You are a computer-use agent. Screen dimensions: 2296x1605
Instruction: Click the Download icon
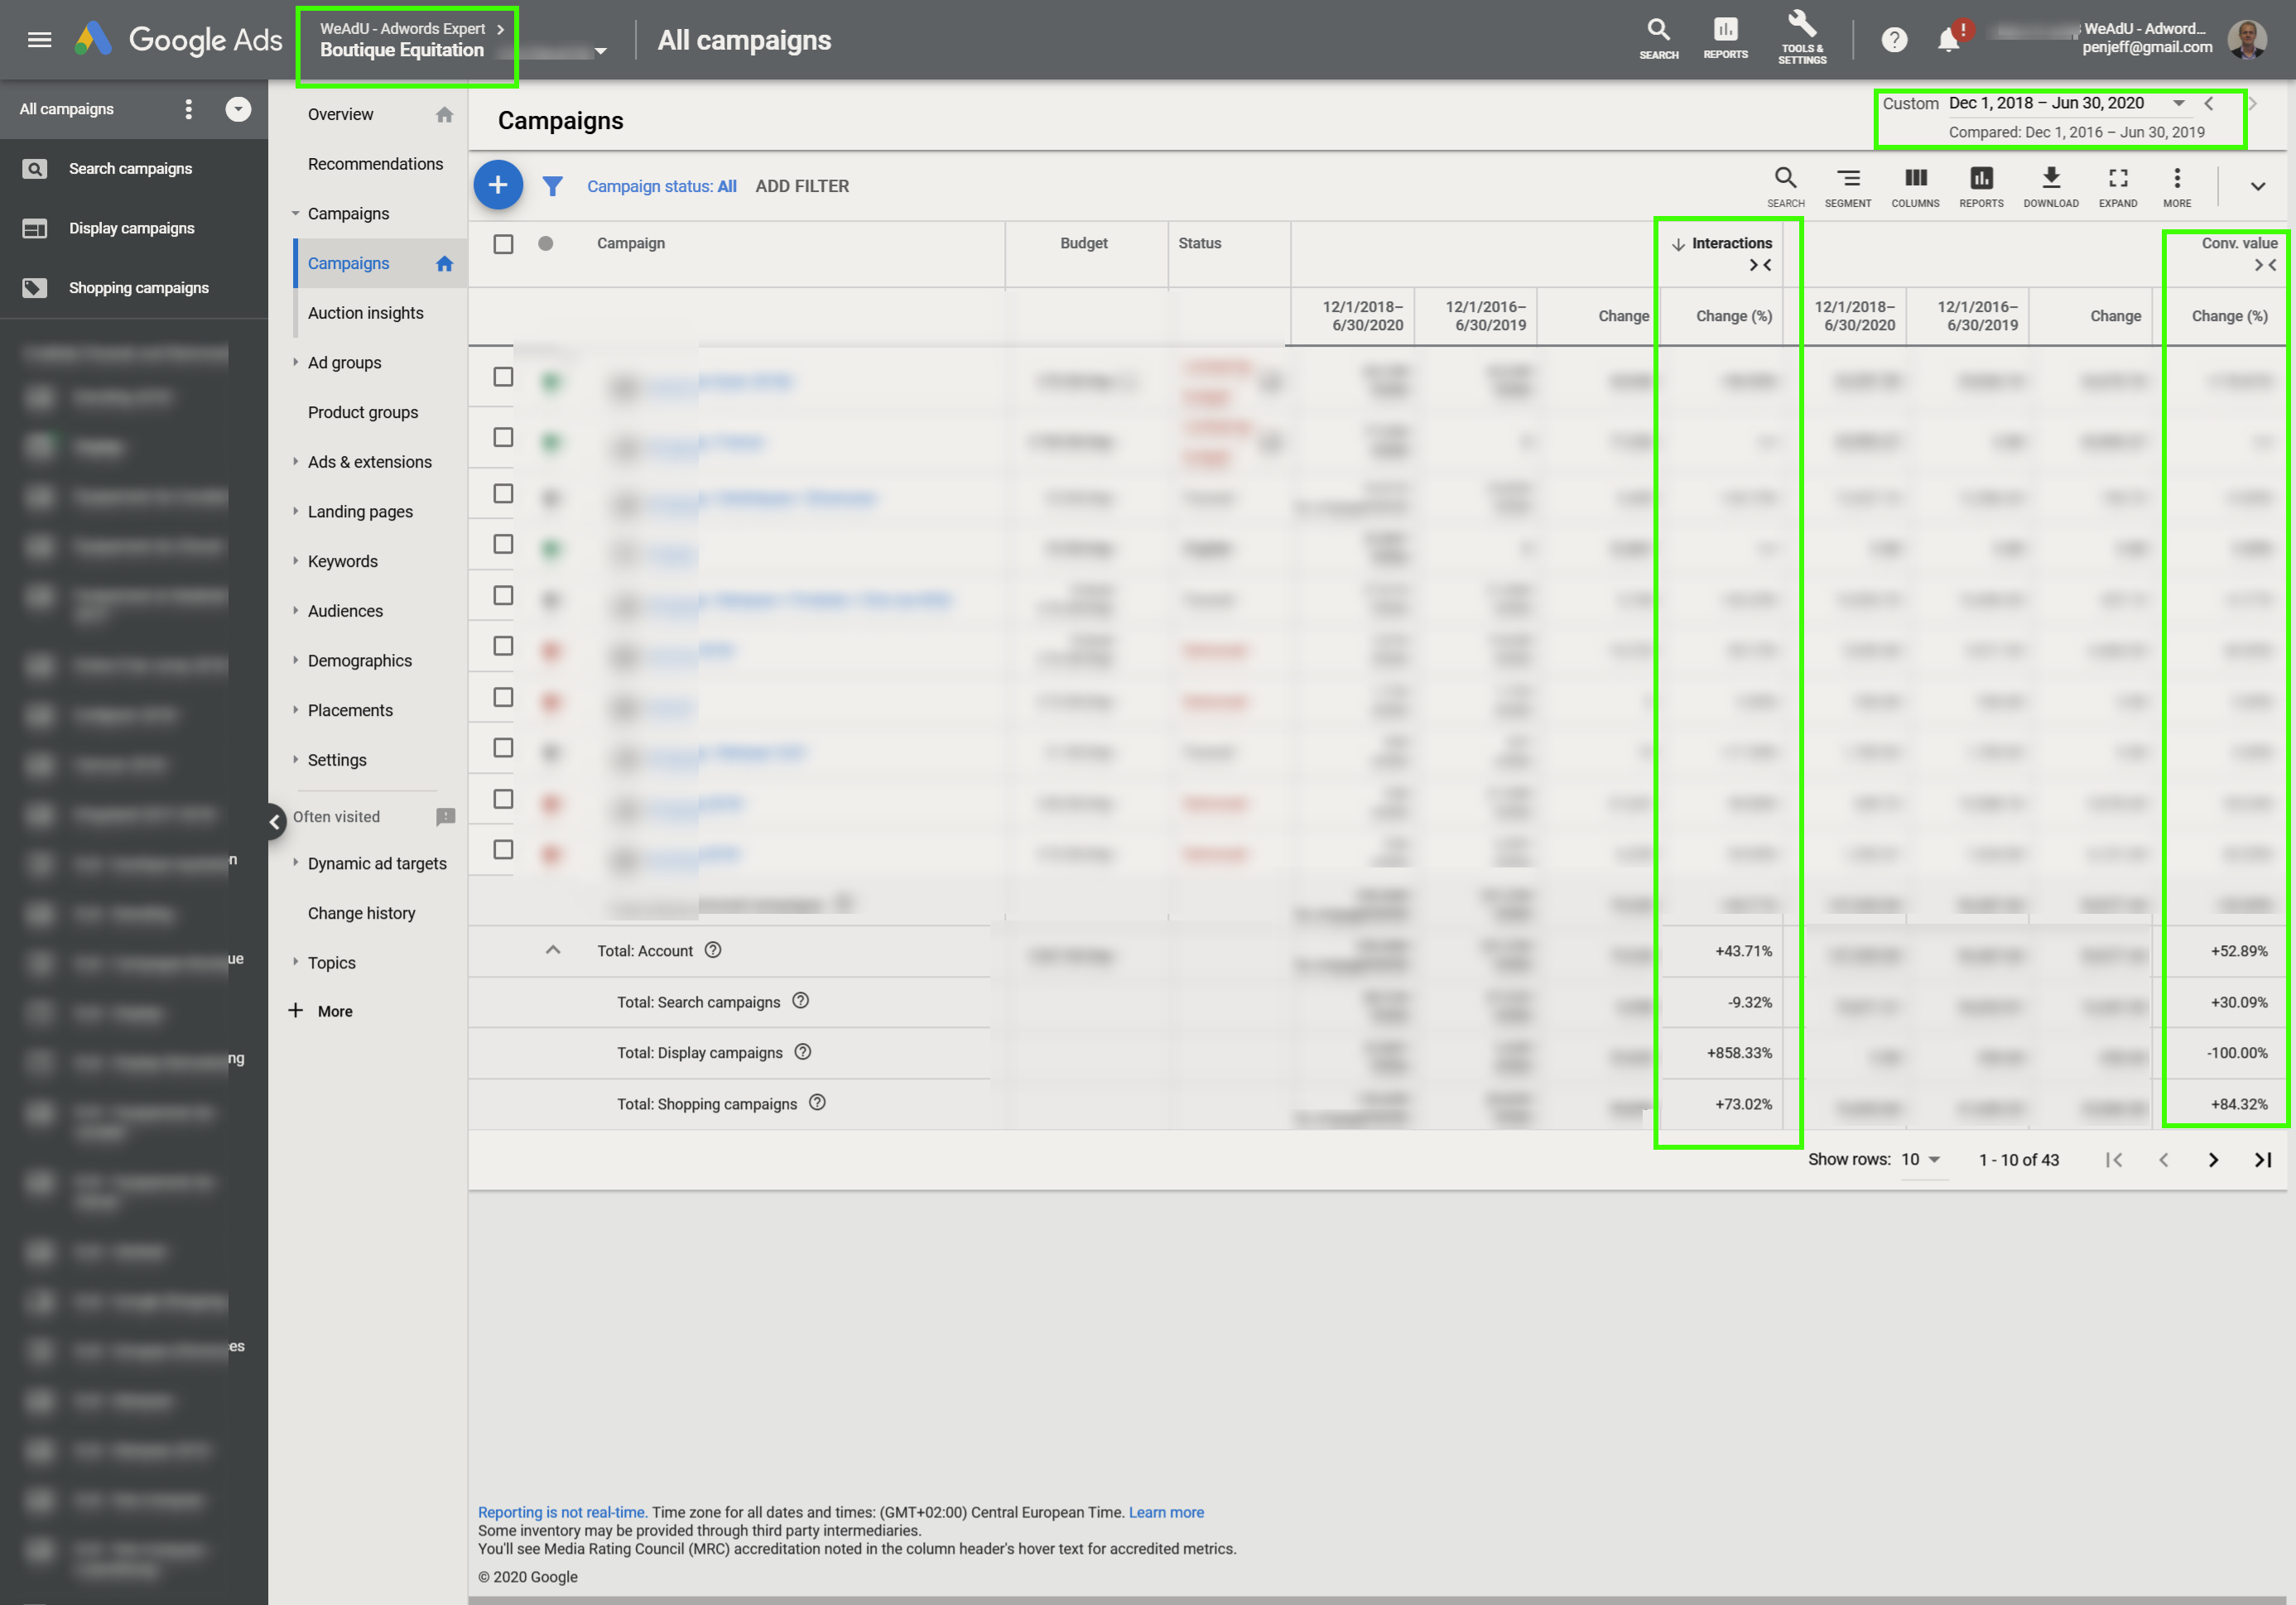[2050, 186]
